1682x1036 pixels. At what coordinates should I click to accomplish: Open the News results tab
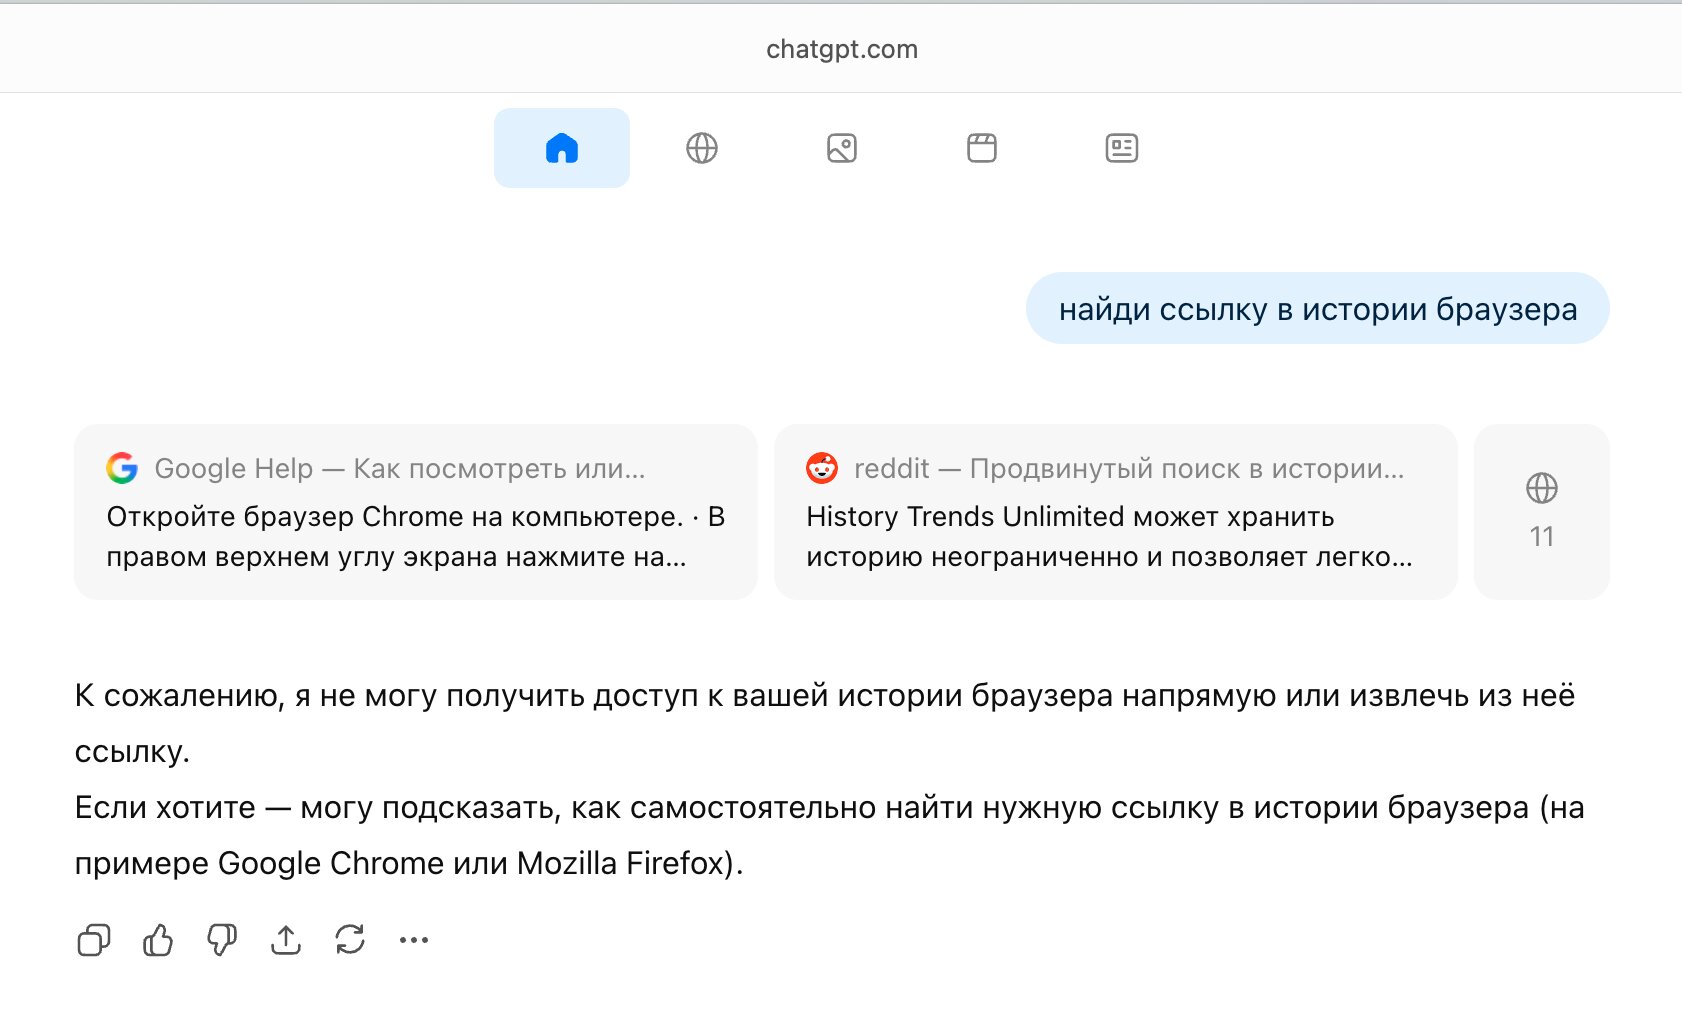point(1121,148)
